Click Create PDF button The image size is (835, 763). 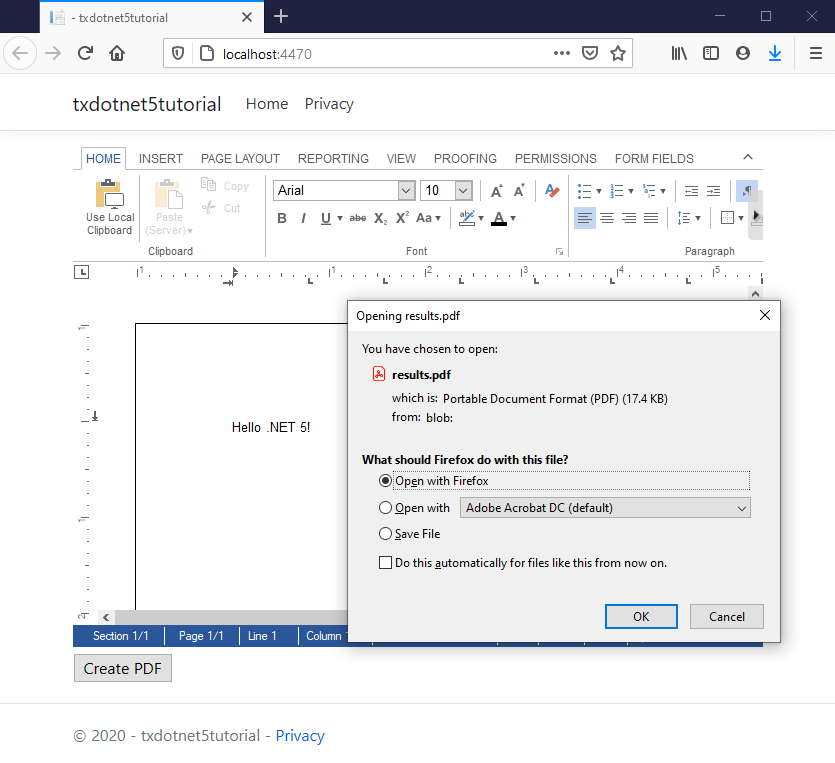tap(122, 668)
